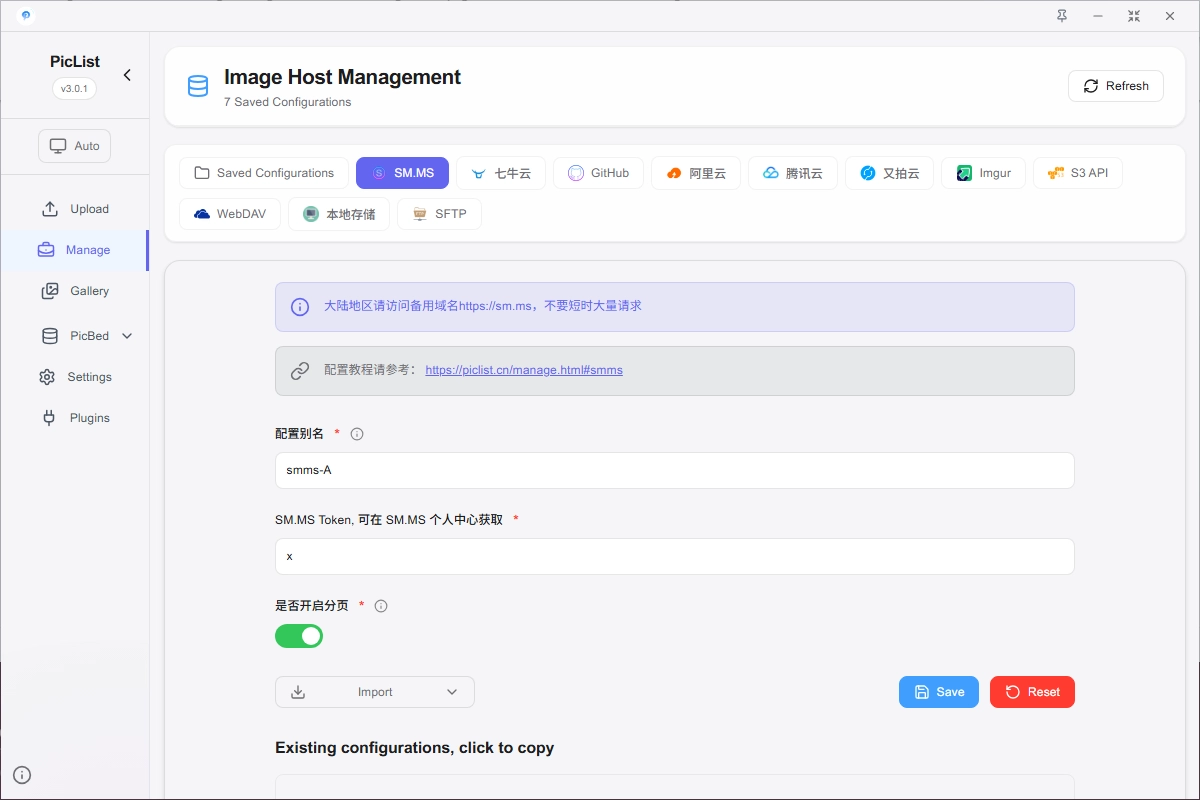
Task: Click the link chain icon in tutorial box
Action: 300,370
